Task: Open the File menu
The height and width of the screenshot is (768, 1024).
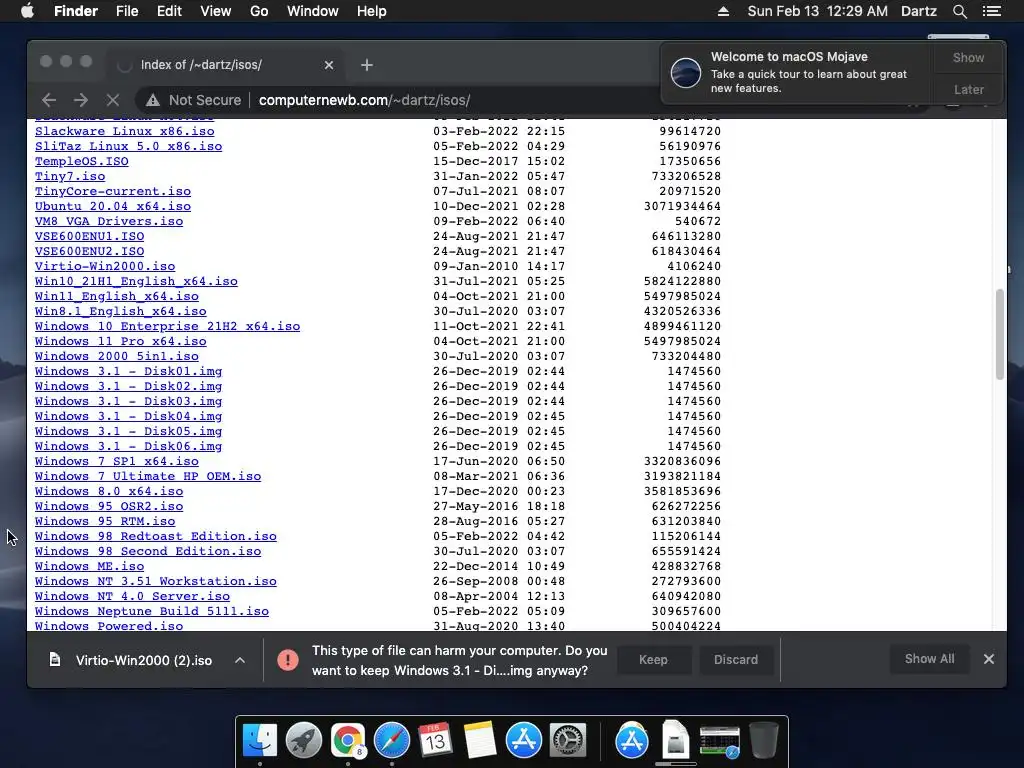Action: [x=127, y=11]
